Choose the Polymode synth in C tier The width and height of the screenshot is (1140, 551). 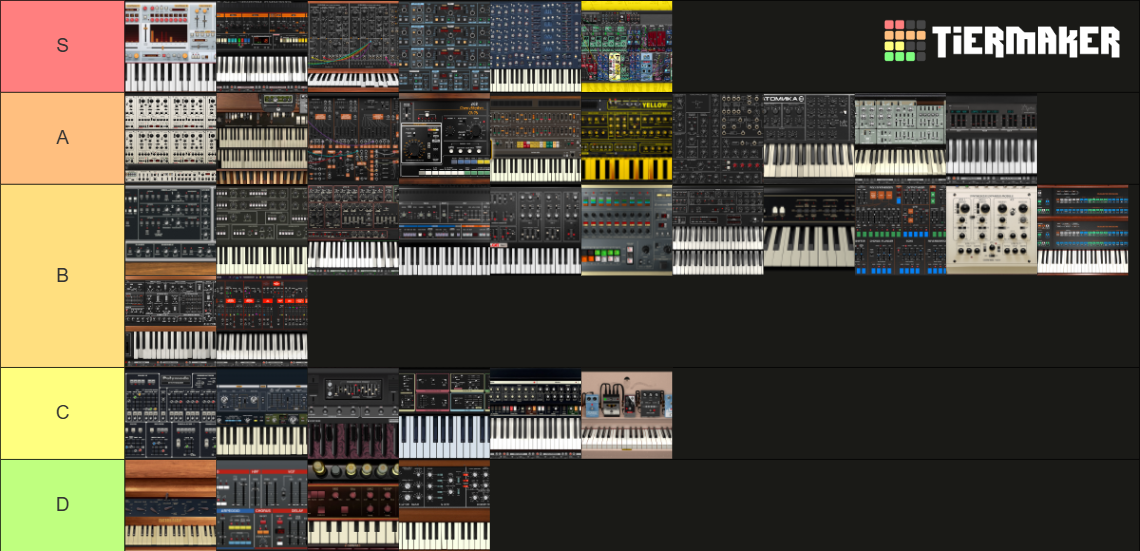pos(171,414)
